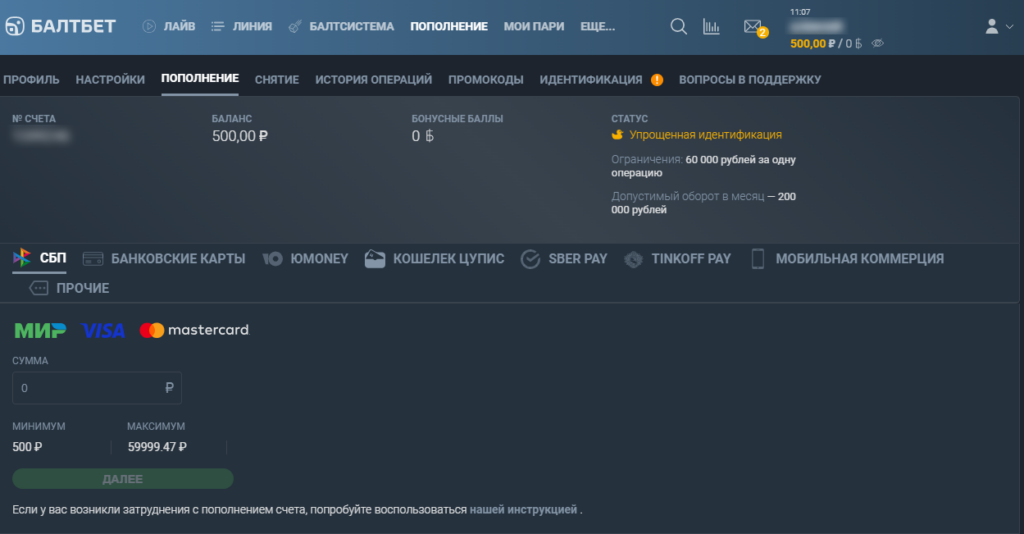Click the ЮMoney logo icon
The height and width of the screenshot is (534, 1024).
272,259
